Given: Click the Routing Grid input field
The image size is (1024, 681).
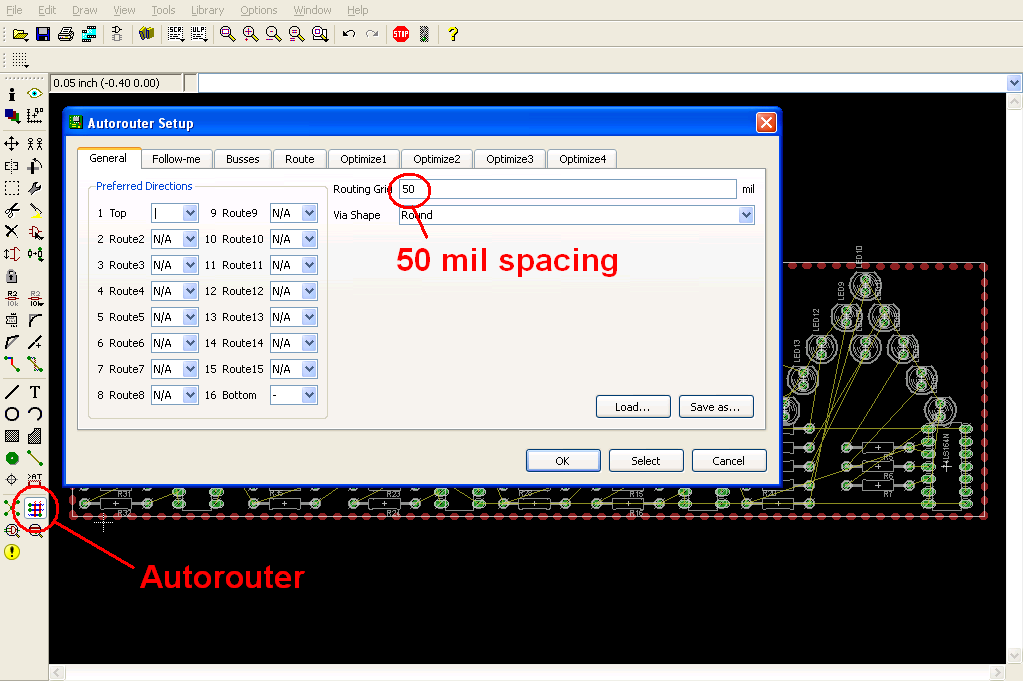Looking at the screenshot, I should coord(568,189).
